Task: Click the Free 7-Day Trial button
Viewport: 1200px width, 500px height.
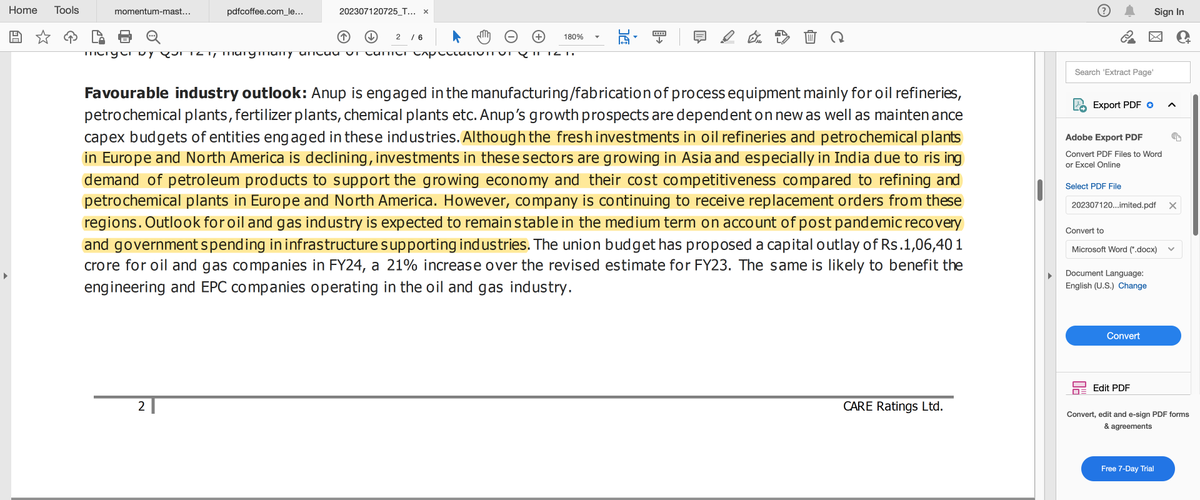Action: point(1127,468)
